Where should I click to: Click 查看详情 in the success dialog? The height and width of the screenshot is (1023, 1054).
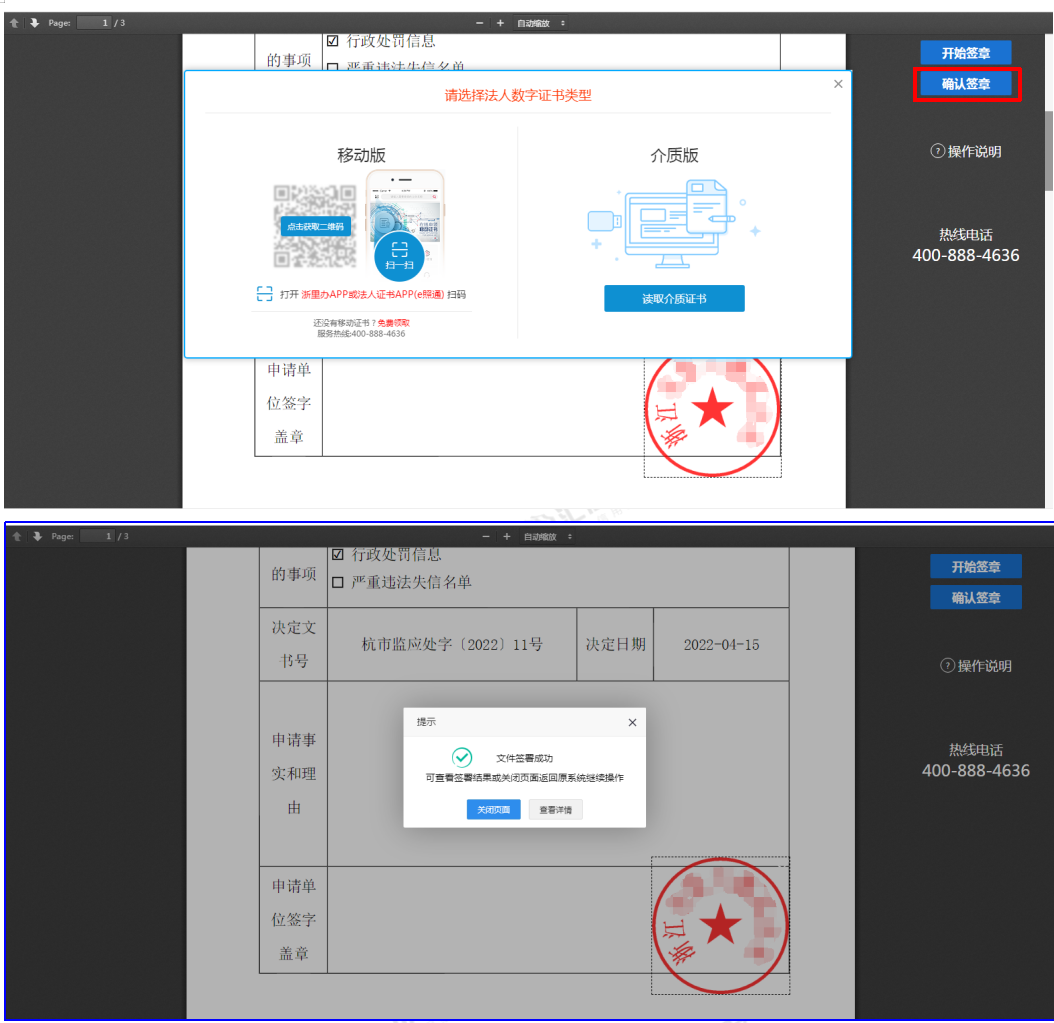tap(555, 810)
